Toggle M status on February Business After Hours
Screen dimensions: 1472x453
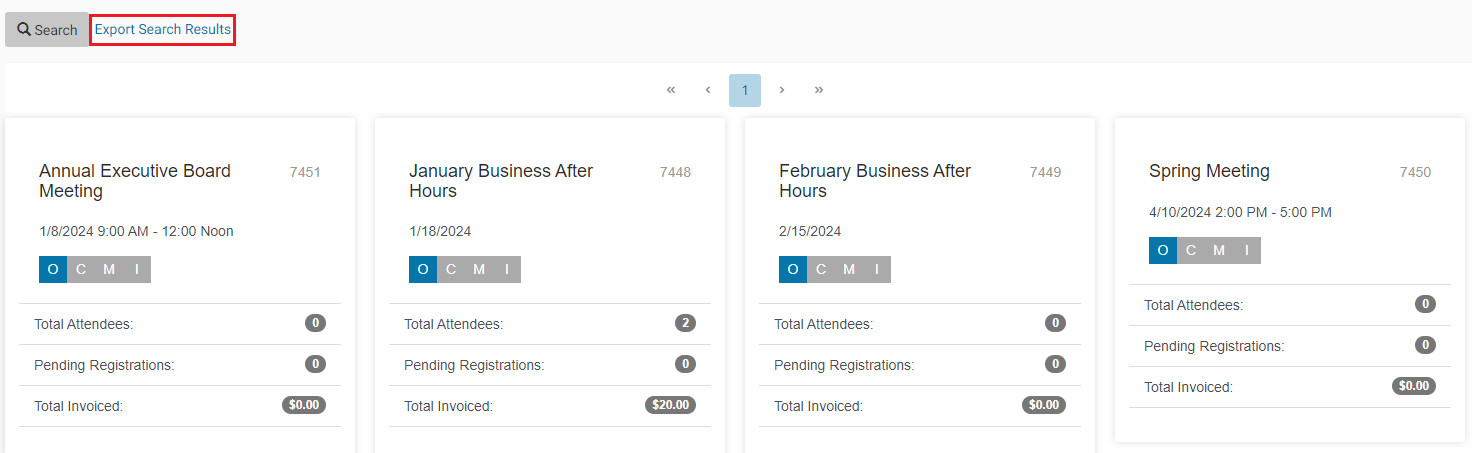click(x=849, y=270)
